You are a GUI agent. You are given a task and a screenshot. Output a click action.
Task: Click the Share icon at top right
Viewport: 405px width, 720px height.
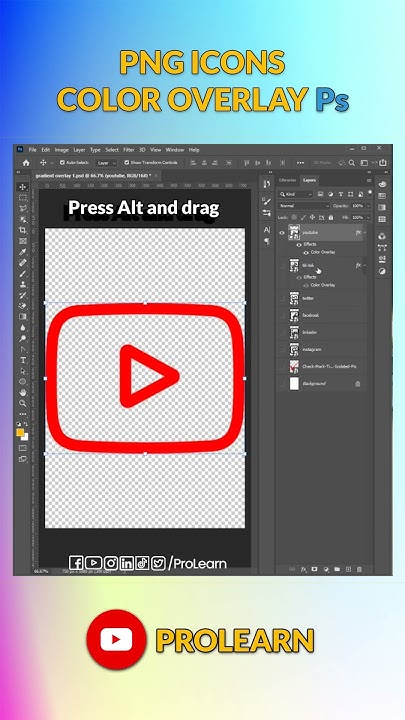(382, 163)
